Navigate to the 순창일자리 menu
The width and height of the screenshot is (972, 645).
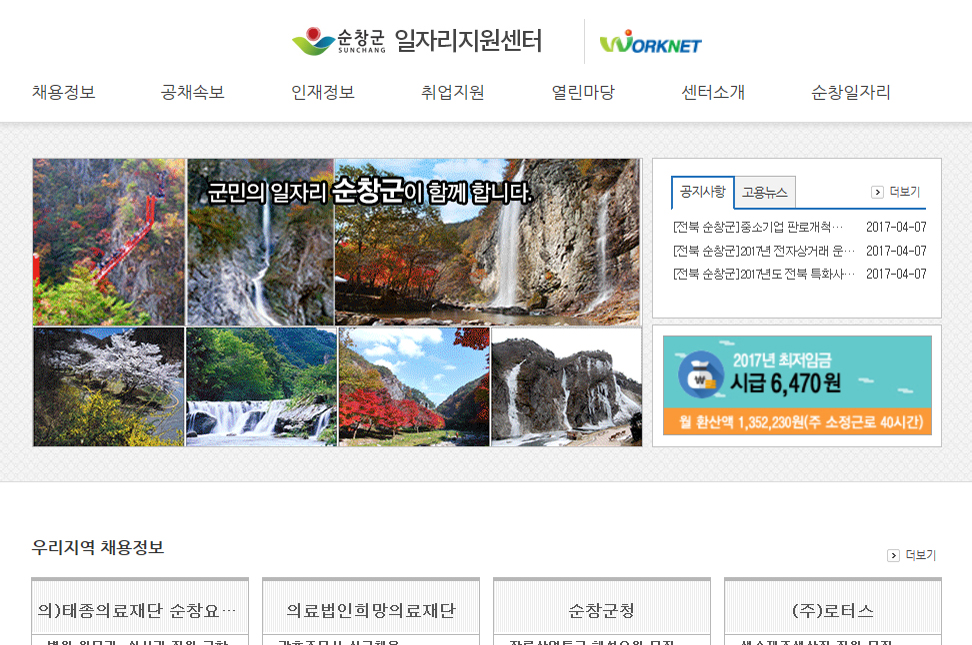(x=850, y=93)
